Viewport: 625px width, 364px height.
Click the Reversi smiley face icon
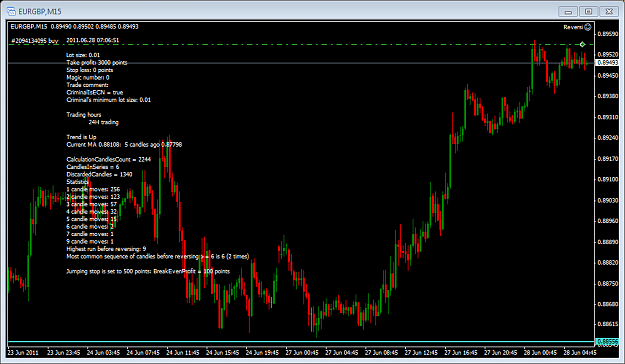click(x=588, y=27)
